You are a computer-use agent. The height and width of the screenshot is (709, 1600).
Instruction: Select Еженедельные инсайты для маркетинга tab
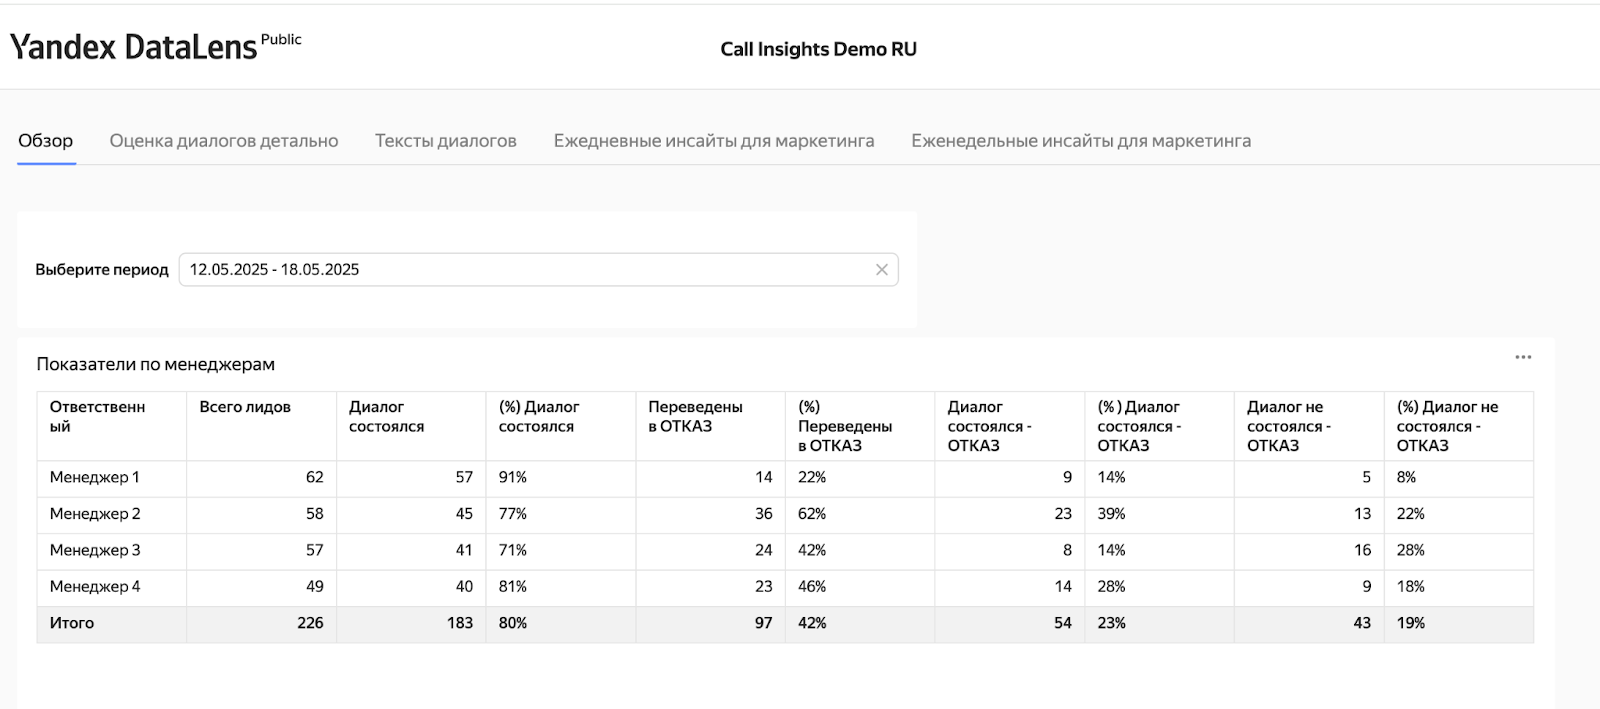click(x=1081, y=141)
